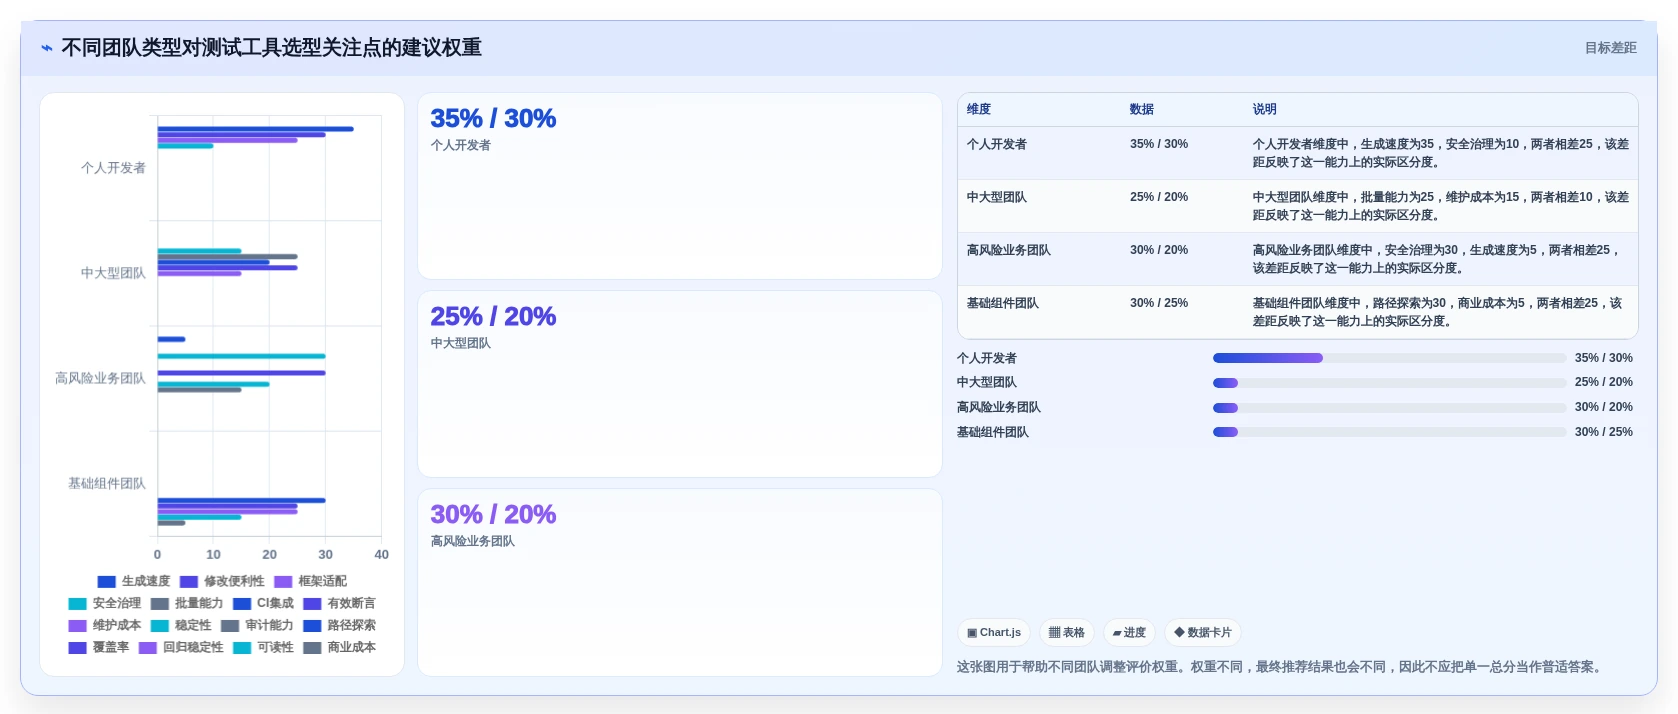1678x714 pixels.
Task: Click the 高风险业务团队 caption under the third card
Action: click(x=473, y=541)
